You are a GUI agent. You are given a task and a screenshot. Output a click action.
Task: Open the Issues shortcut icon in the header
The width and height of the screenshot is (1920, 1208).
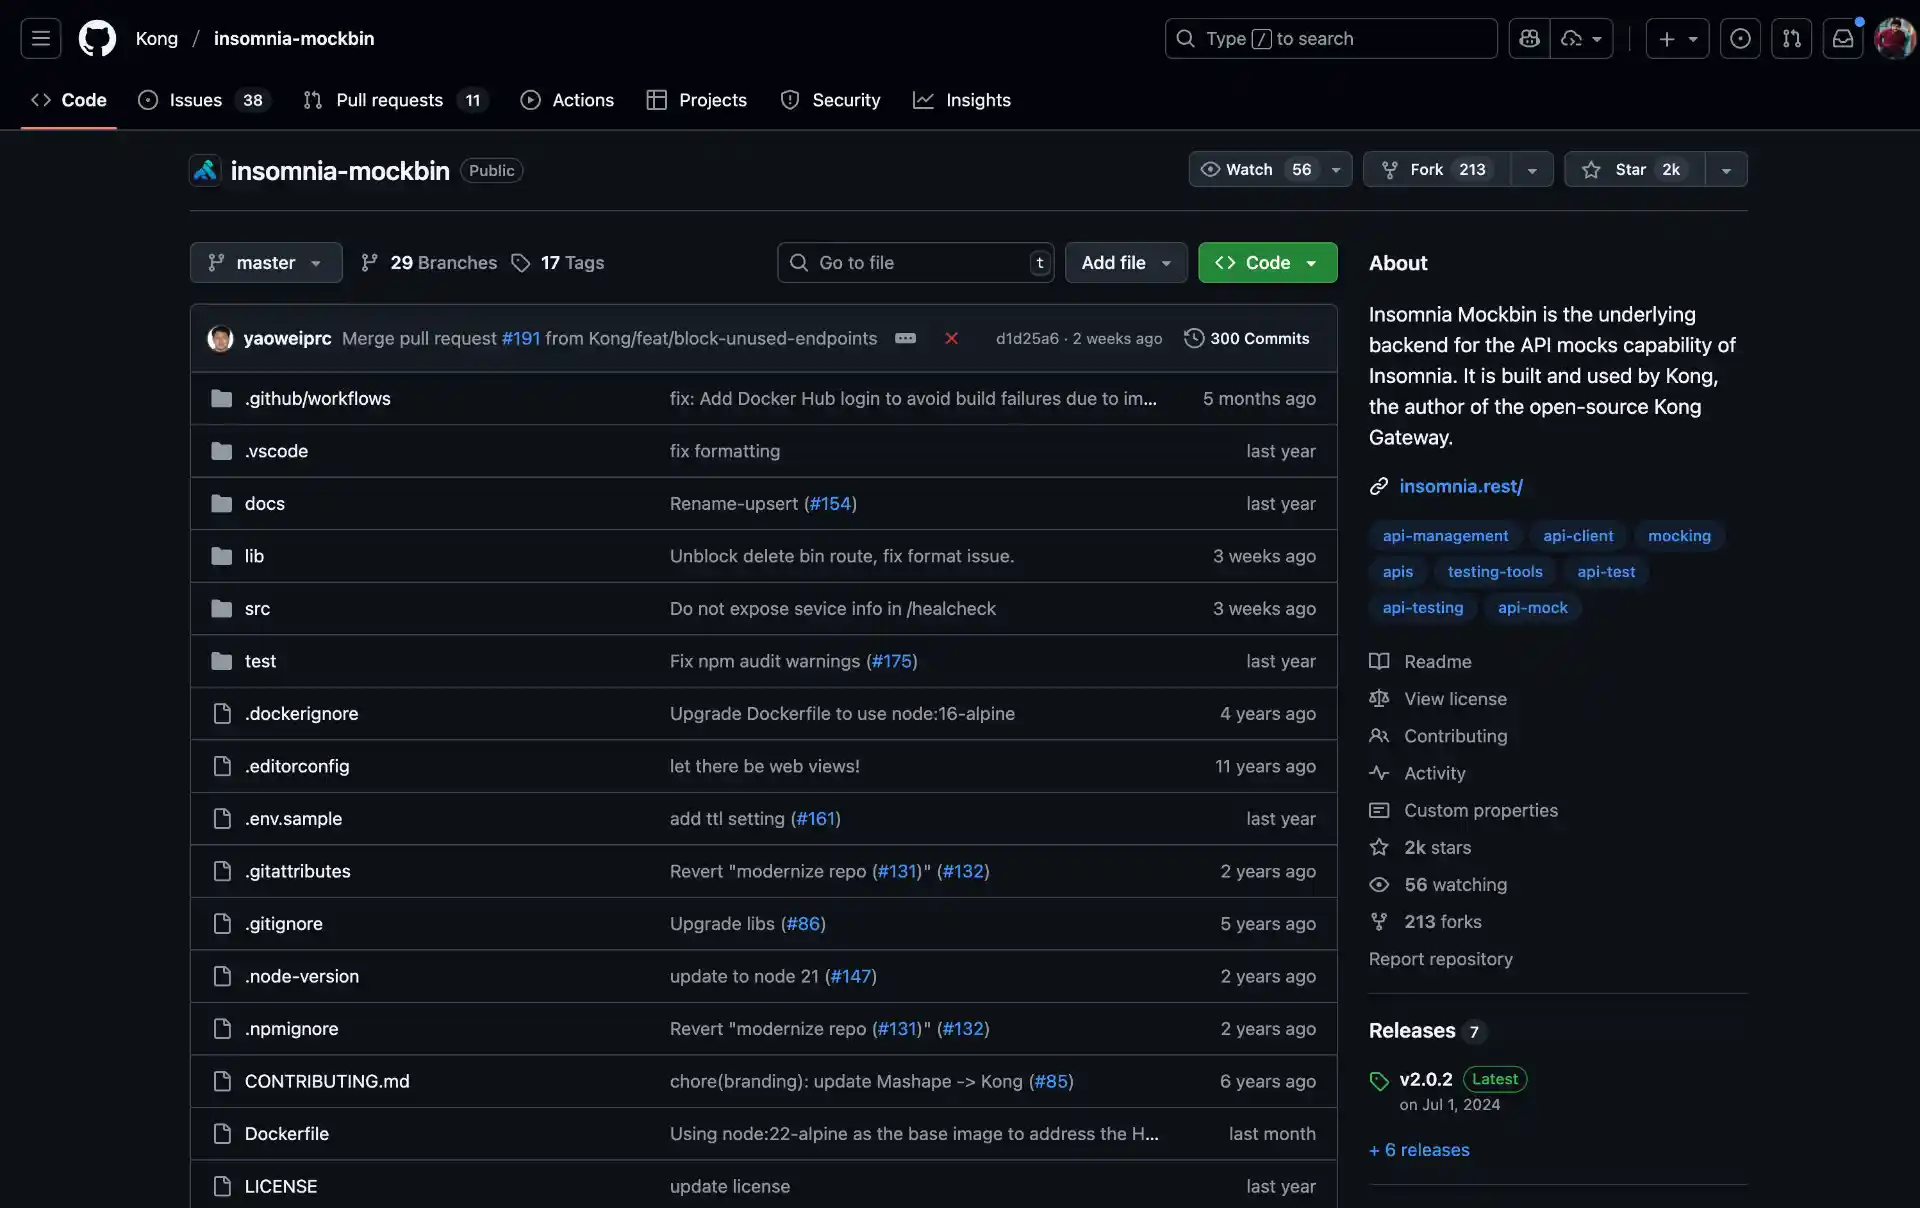(1740, 38)
